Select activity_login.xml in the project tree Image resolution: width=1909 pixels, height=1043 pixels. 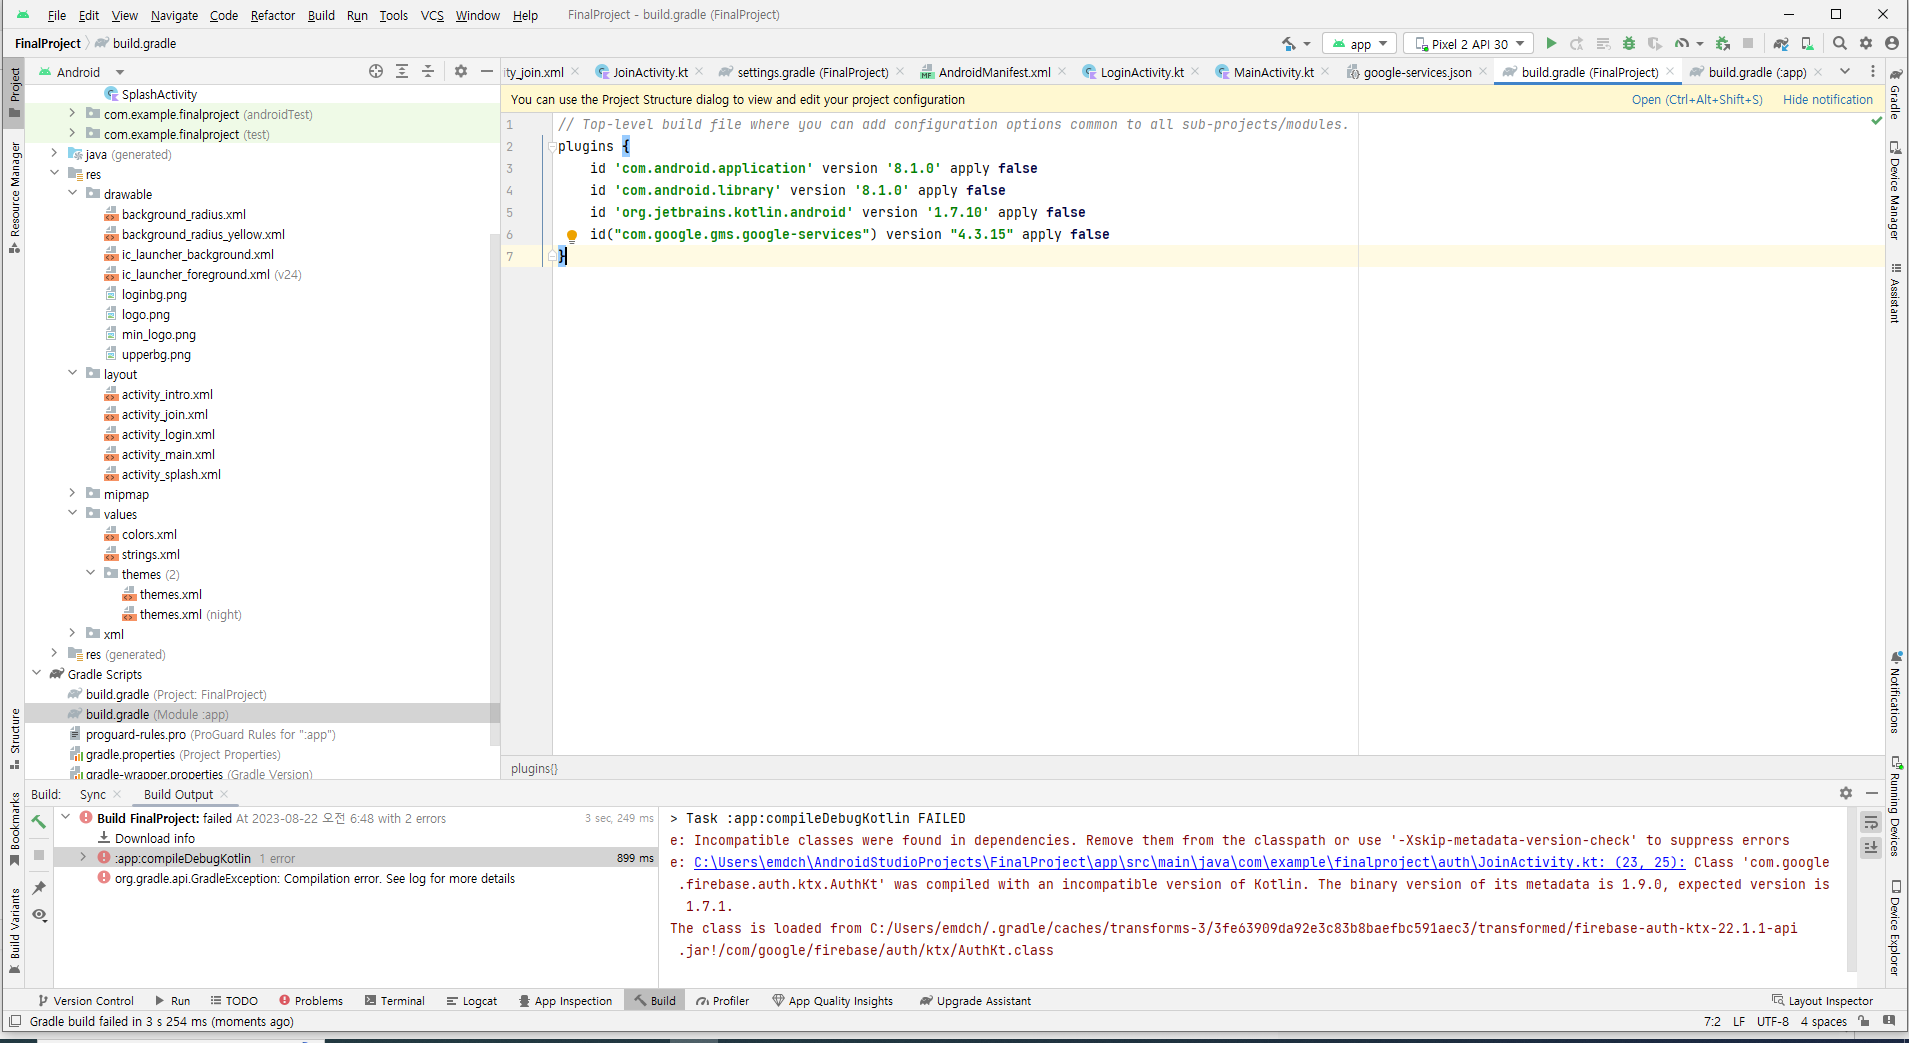[168, 434]
